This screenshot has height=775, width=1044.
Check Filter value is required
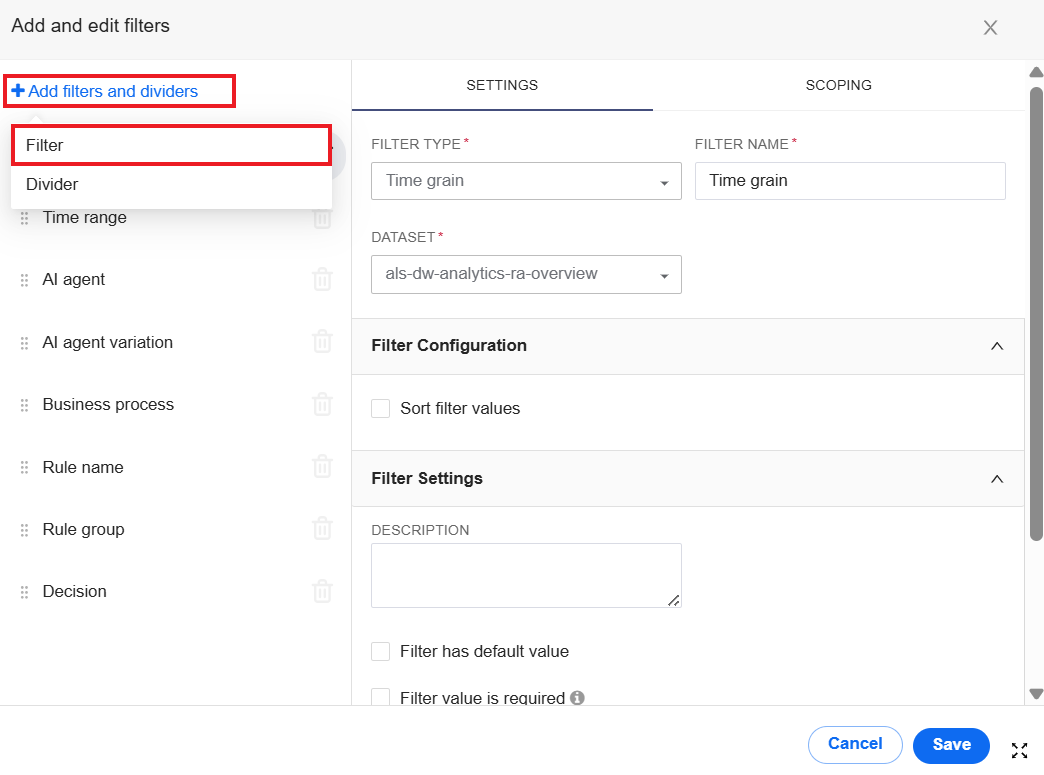pyautogui.click(x=380, y=696)
